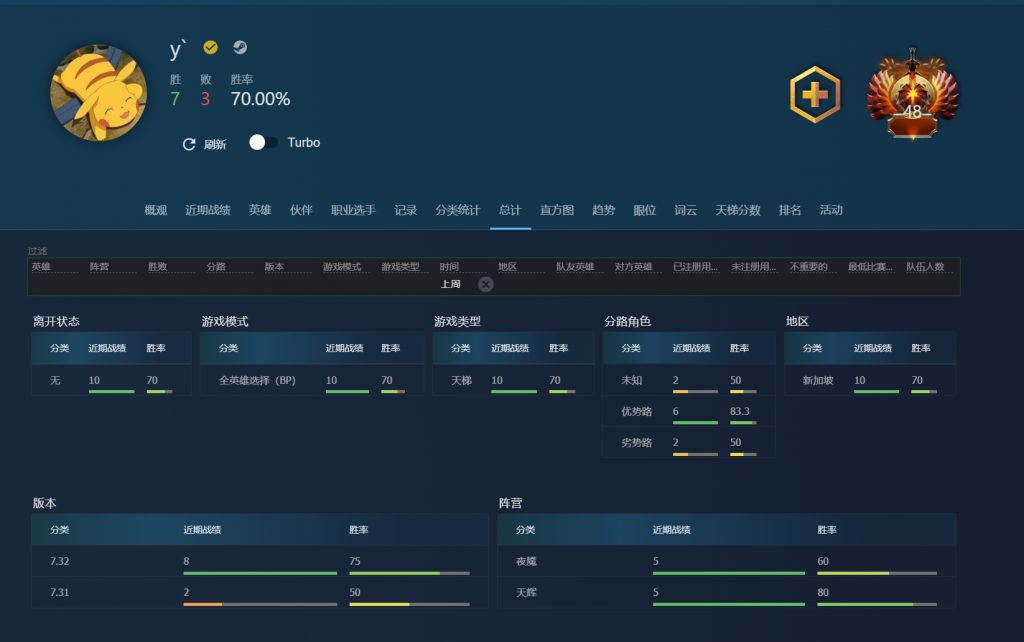Open the Steam profile icon

[x=240, y=46]
